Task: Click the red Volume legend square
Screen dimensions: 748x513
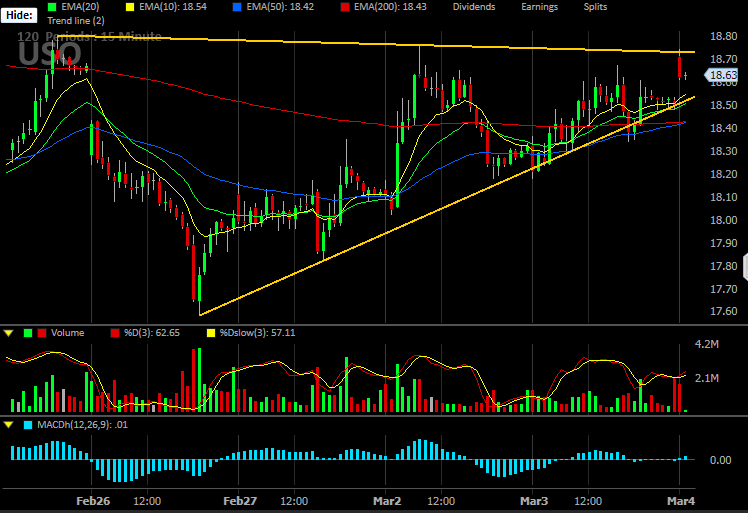Action: 42,333
